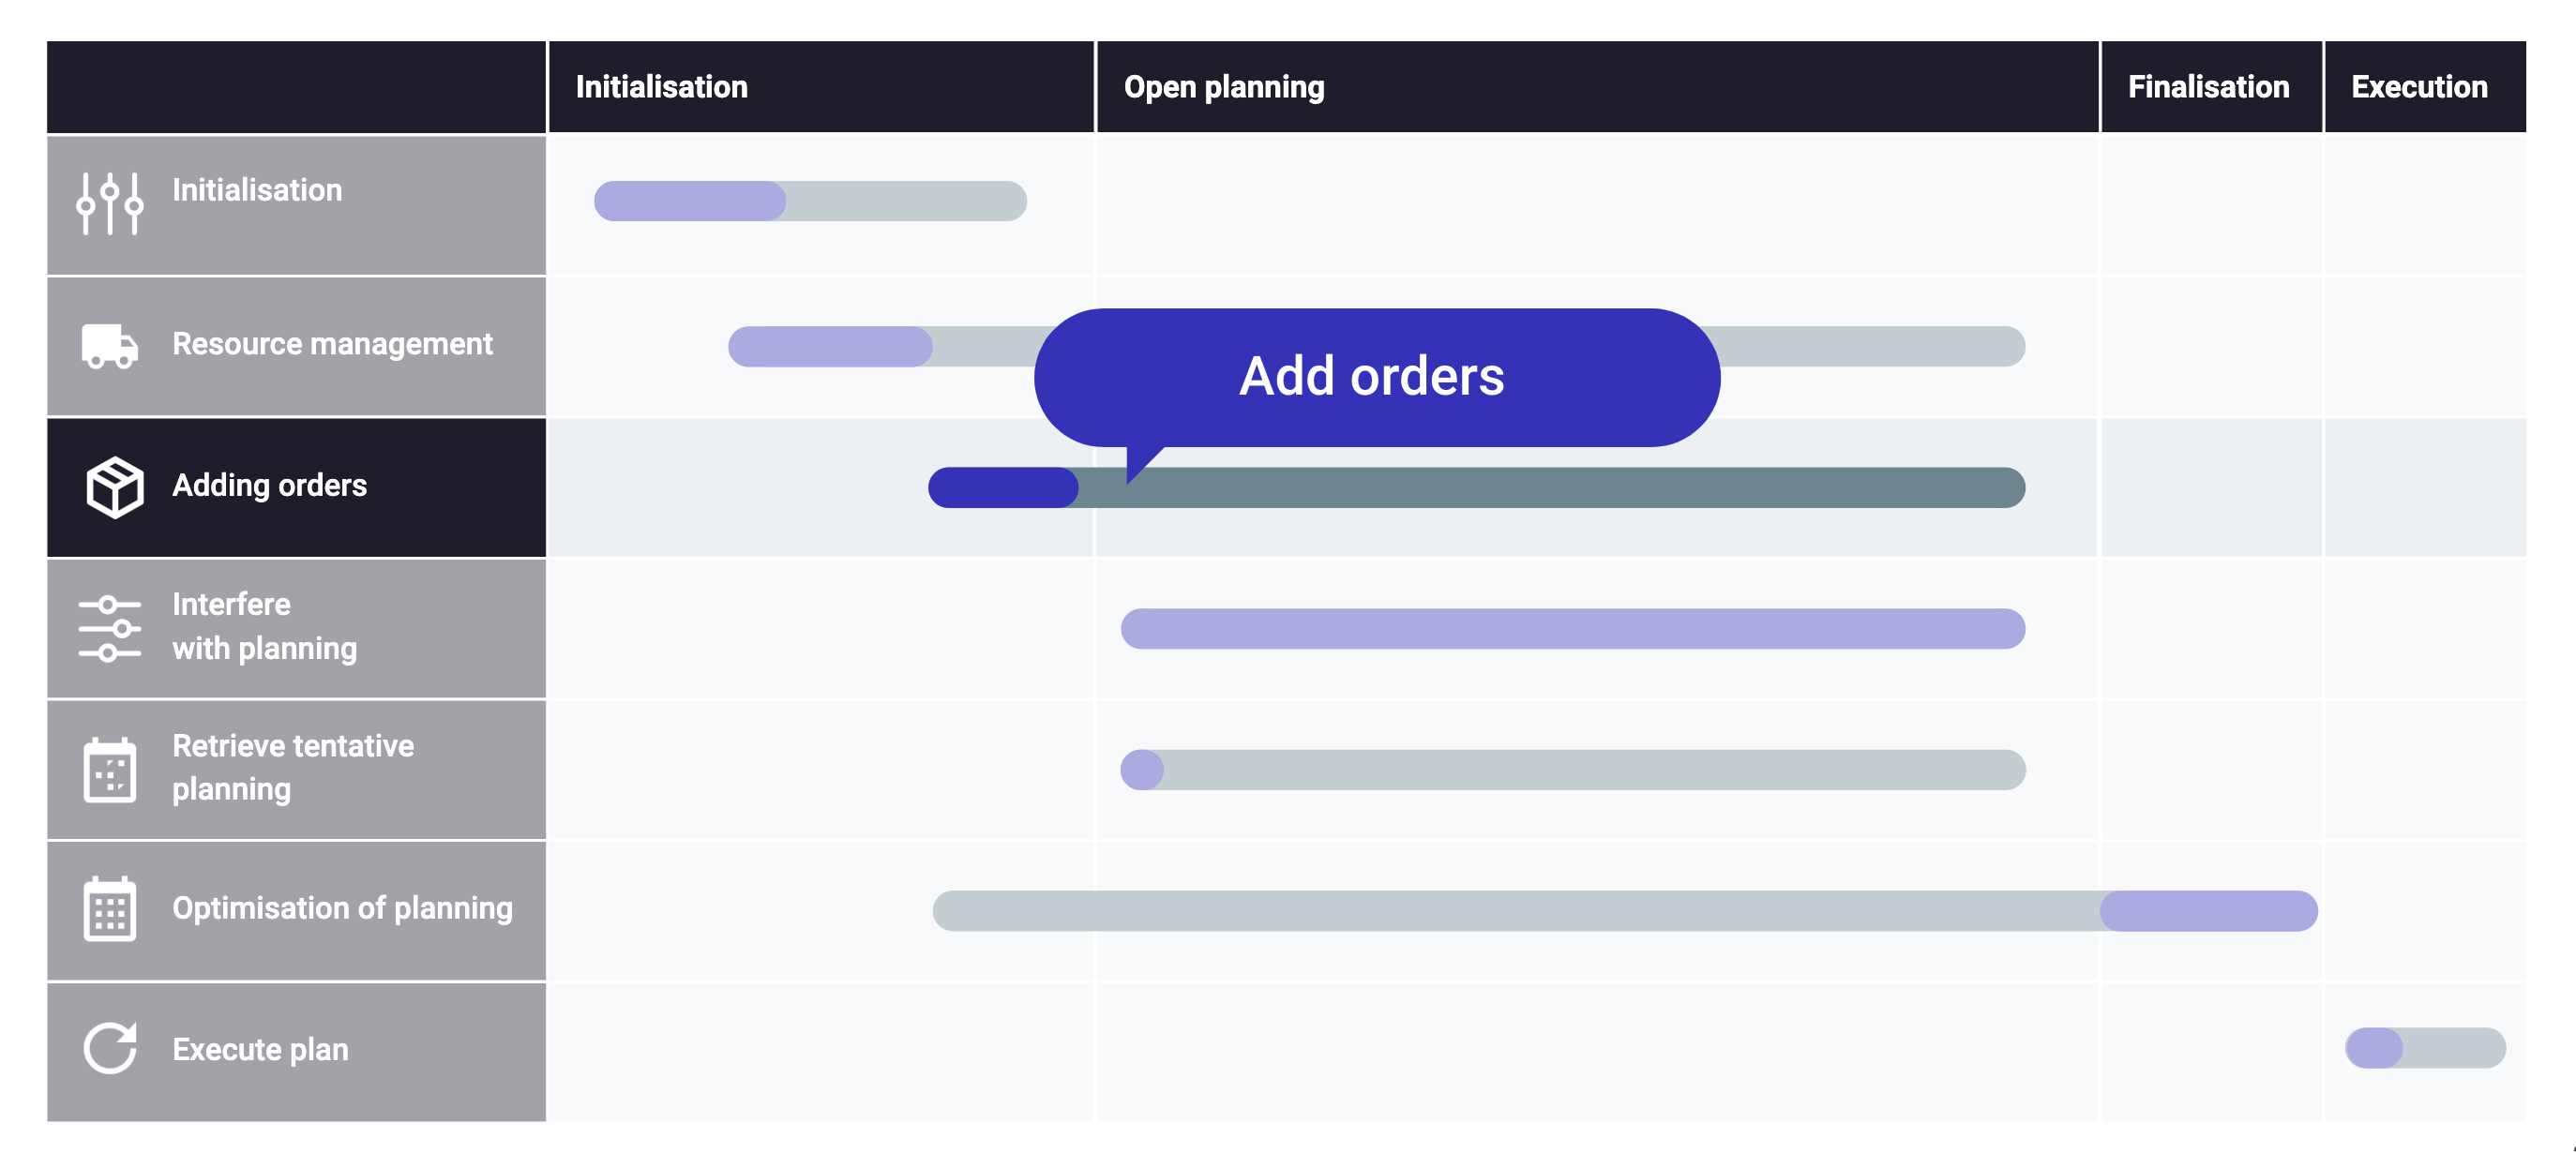
Task: Click the Interfere with planning purple bar
Action: (1573, 629)
